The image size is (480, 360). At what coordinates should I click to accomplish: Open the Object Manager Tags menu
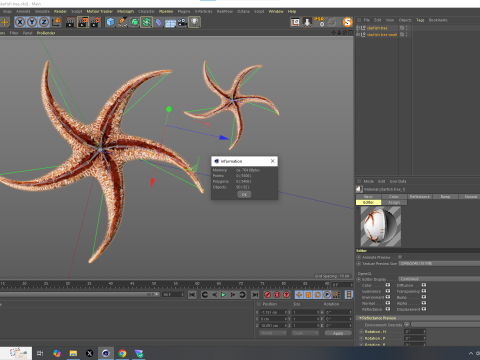tap(420, 20)
